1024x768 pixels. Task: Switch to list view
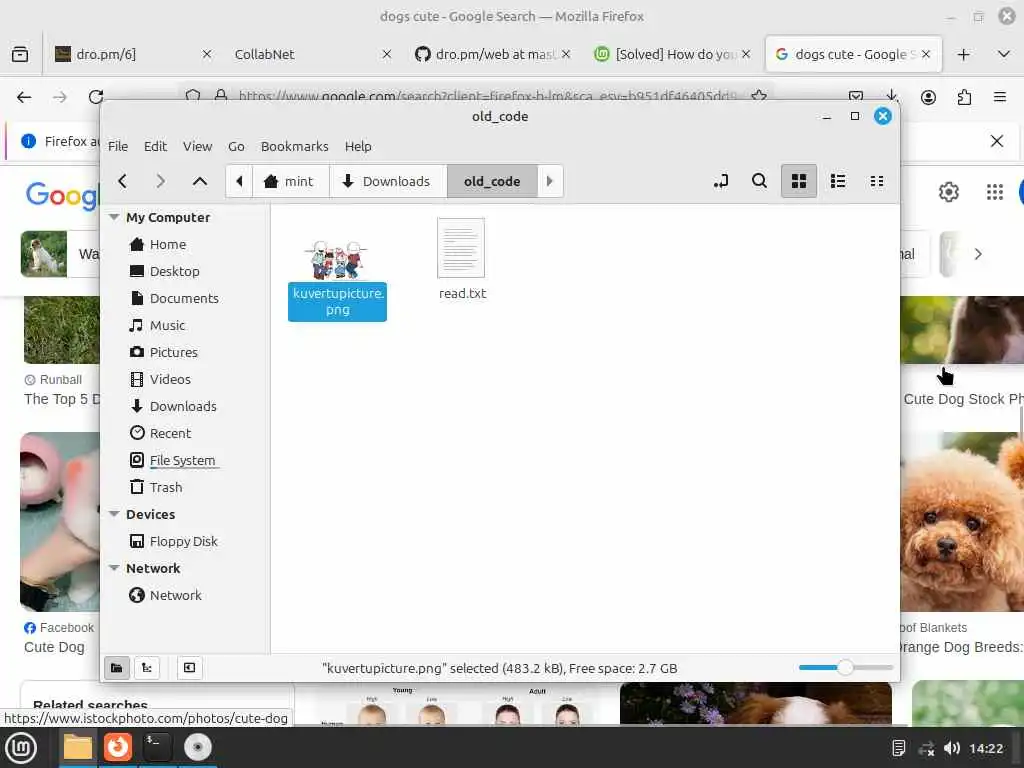[x=838, y=181]
